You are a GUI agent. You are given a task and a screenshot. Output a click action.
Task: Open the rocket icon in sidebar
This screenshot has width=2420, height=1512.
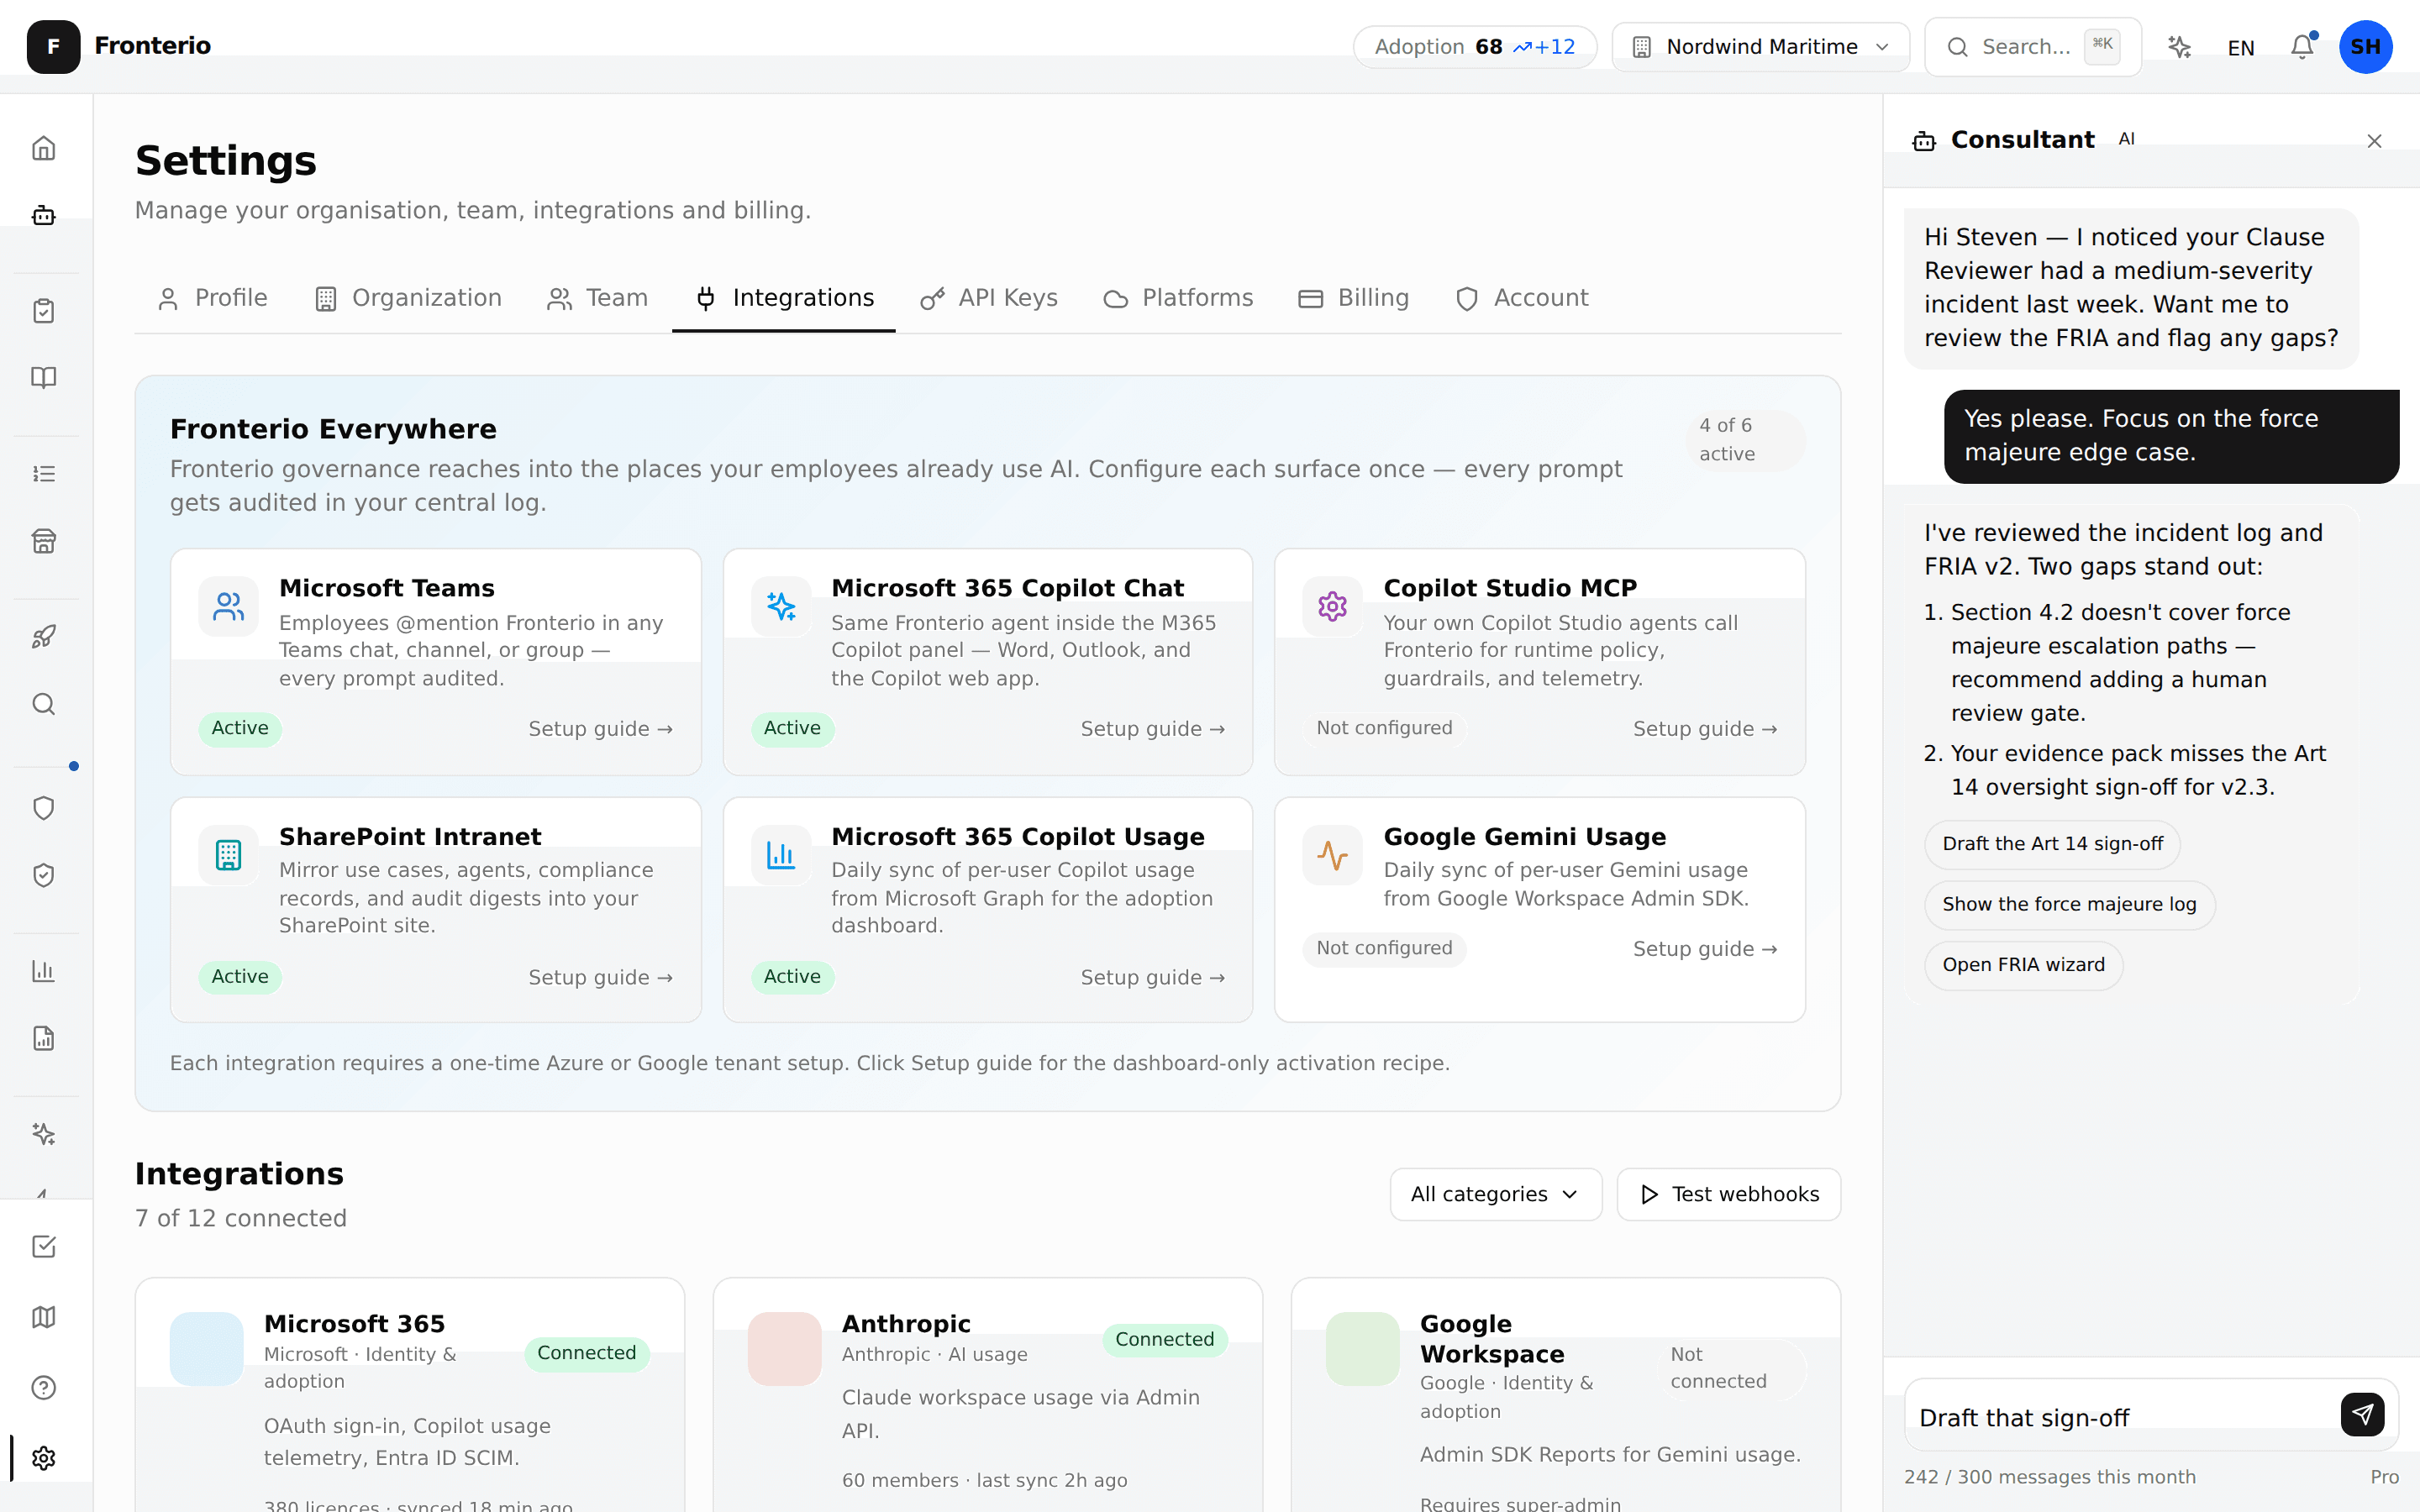pos(43,637)
